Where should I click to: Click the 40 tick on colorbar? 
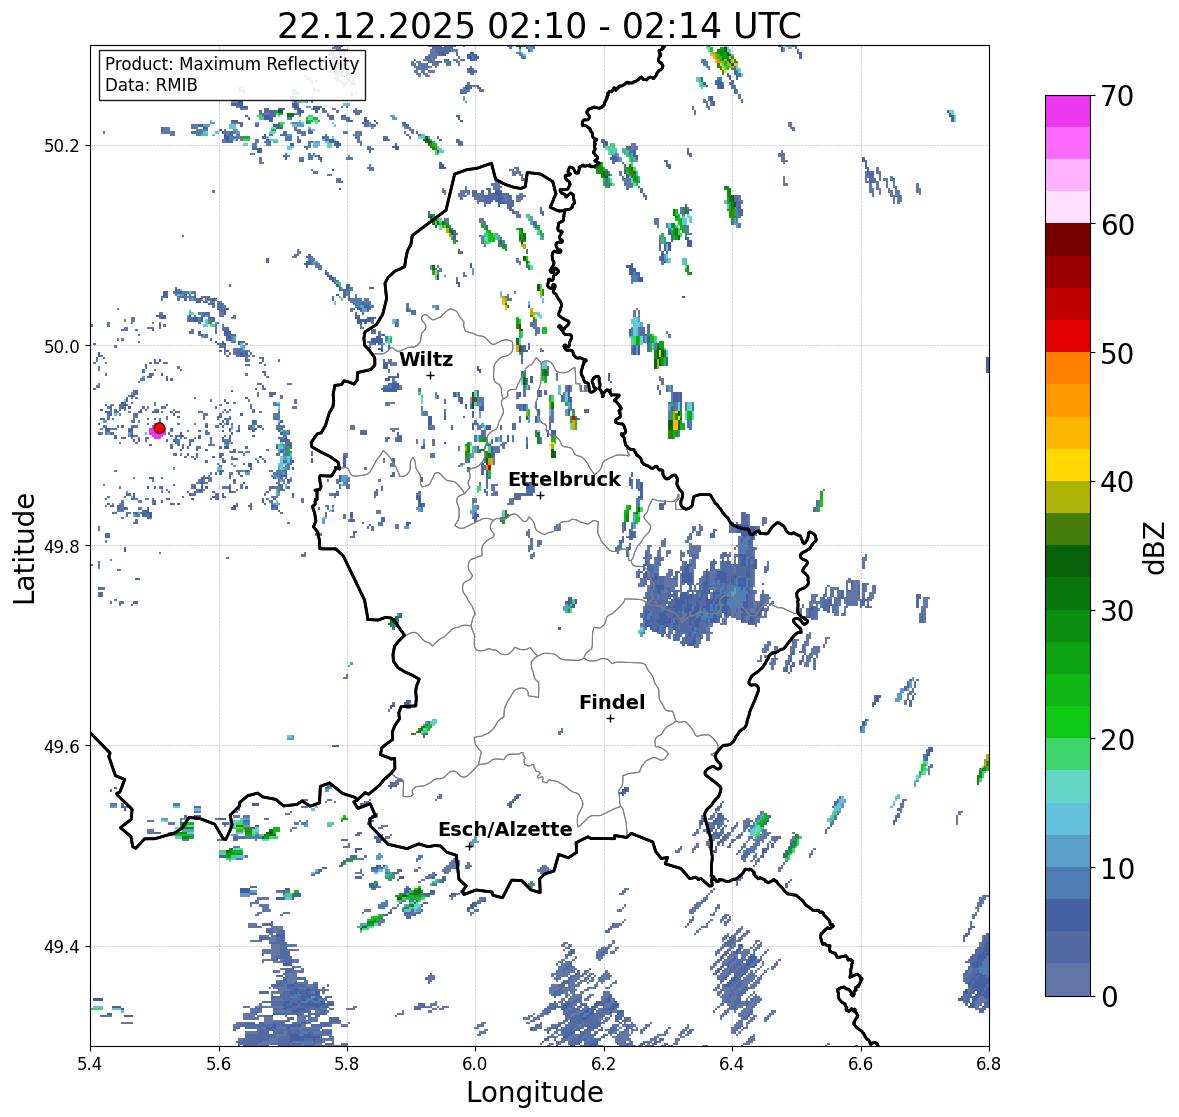[x=1117, y=482]
